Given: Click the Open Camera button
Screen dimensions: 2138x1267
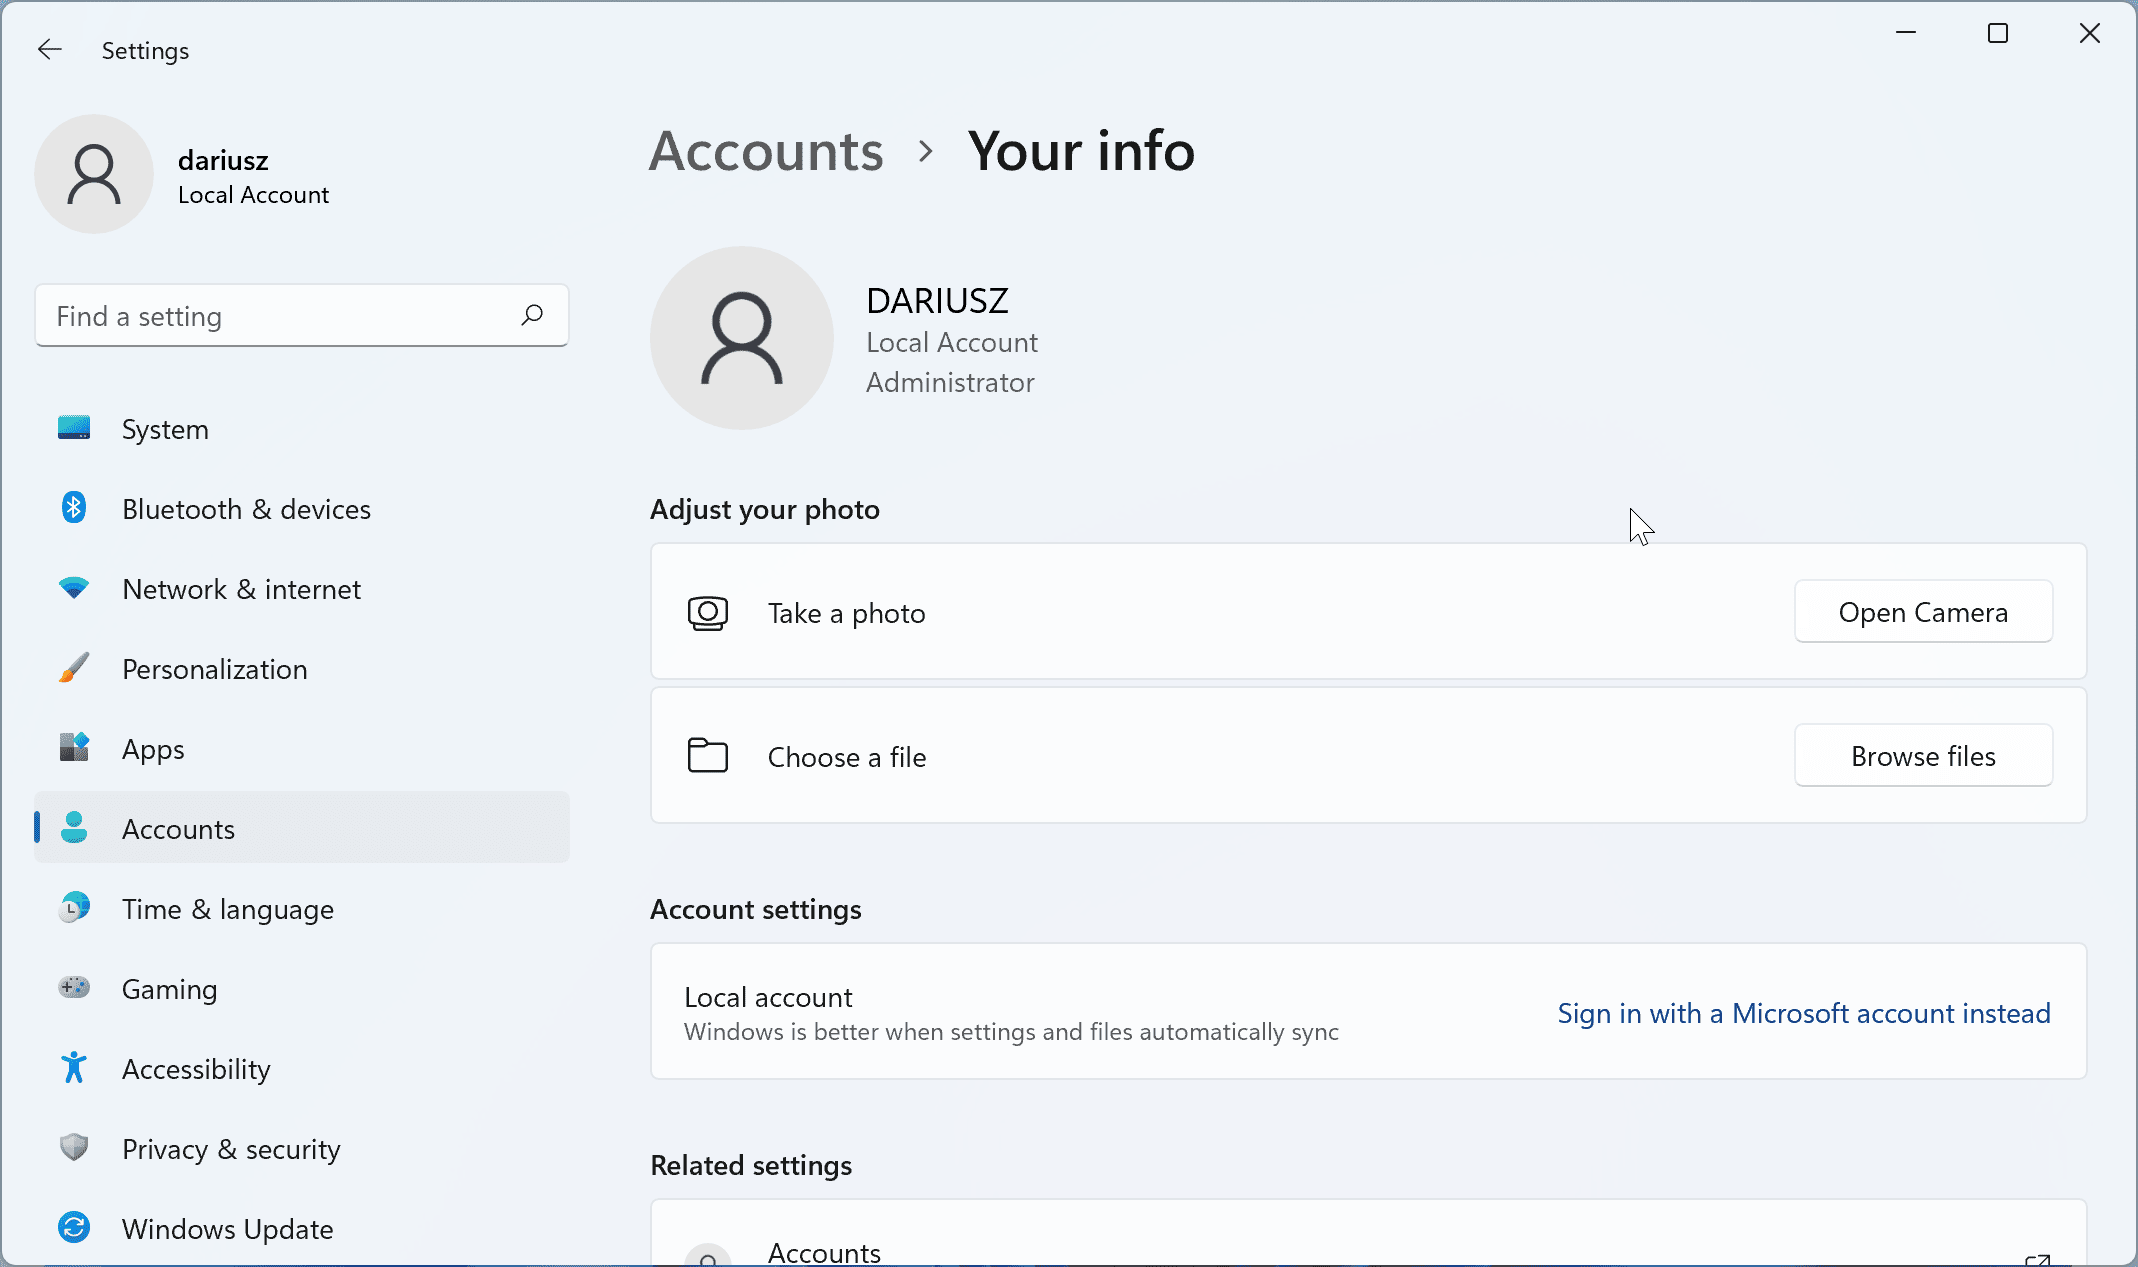Looking at the screenshot, I should point(1923,612).
